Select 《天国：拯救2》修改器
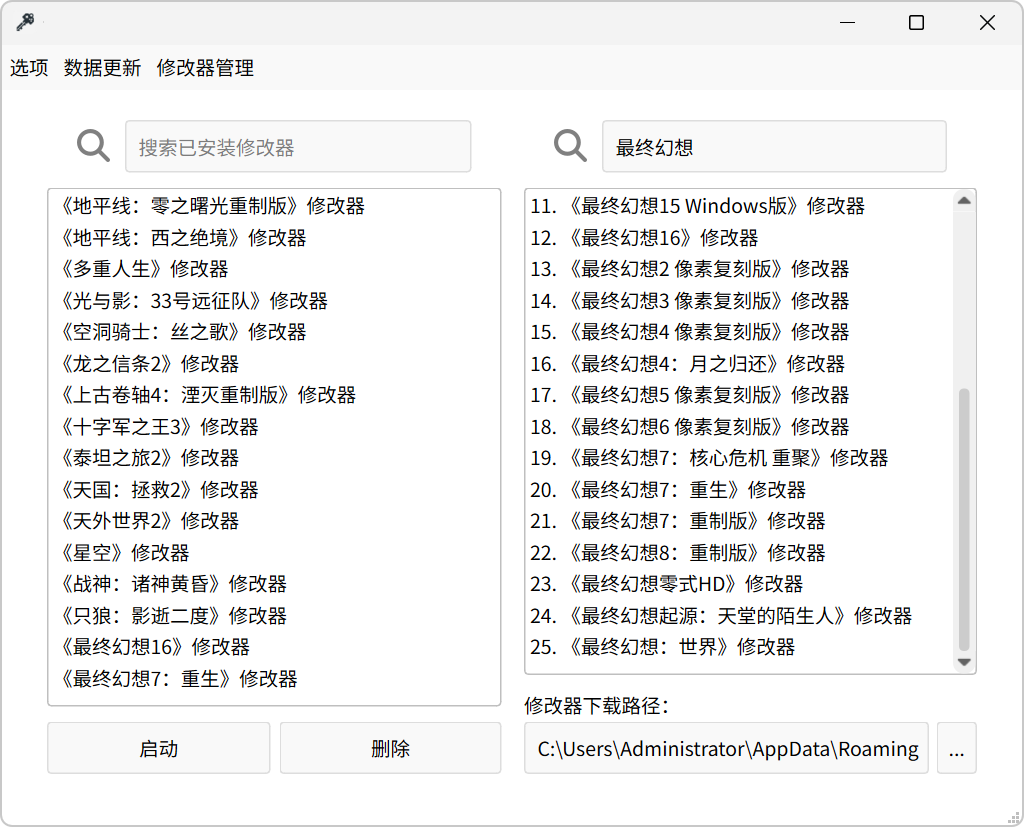Screen dimensions: 1024x827 274,489
